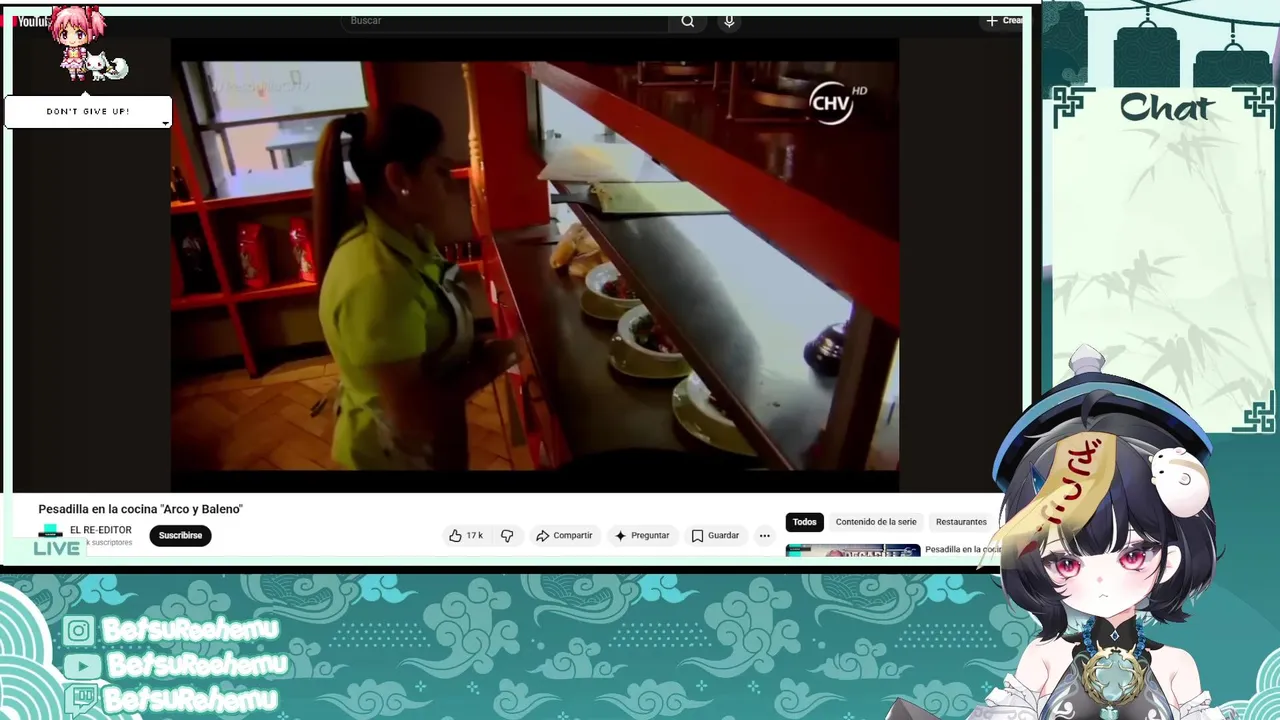Save the video with Guardar
The image size is (1280, 720).
[x=716, y=536]
